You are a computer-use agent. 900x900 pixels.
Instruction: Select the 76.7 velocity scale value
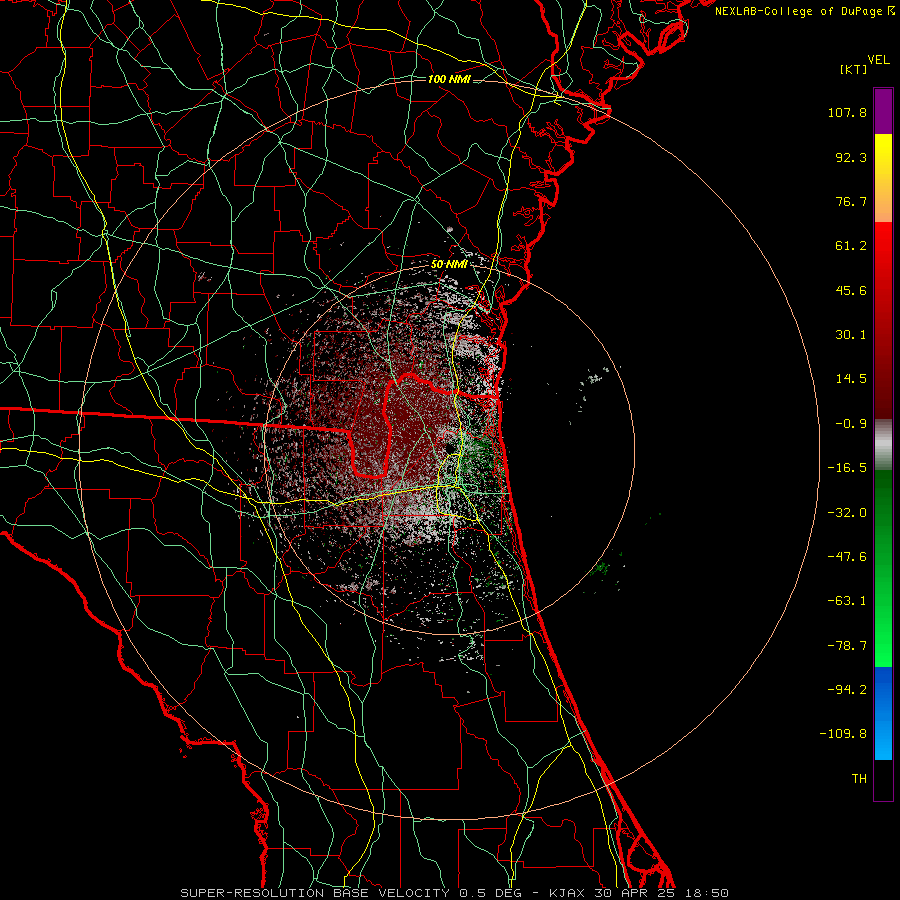coord(851,201)
